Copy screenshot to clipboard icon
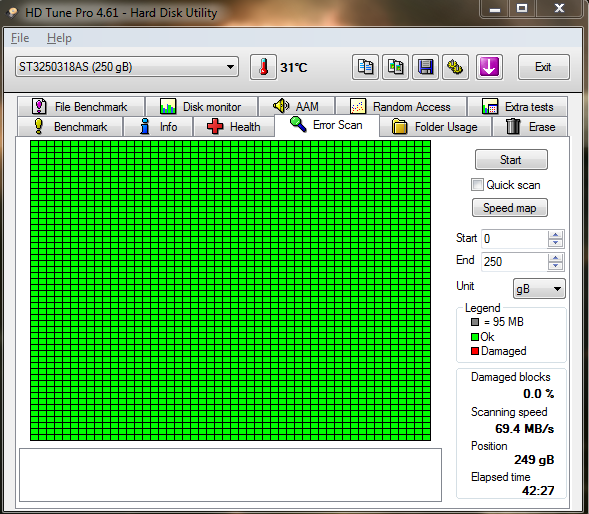Image resolution: width=589 pixels, height=514 pixels. click(x=395, y=67)
